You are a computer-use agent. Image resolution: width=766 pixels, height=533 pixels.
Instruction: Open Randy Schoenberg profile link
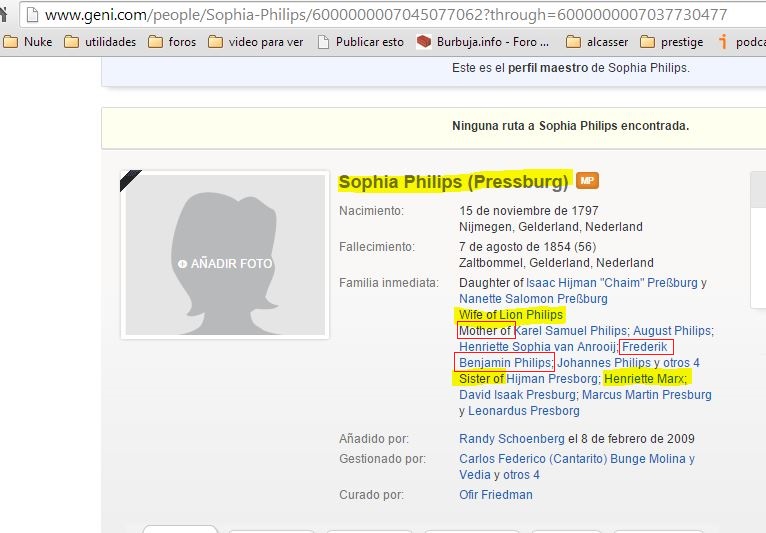pyautogui.click(x=511, y=439)
